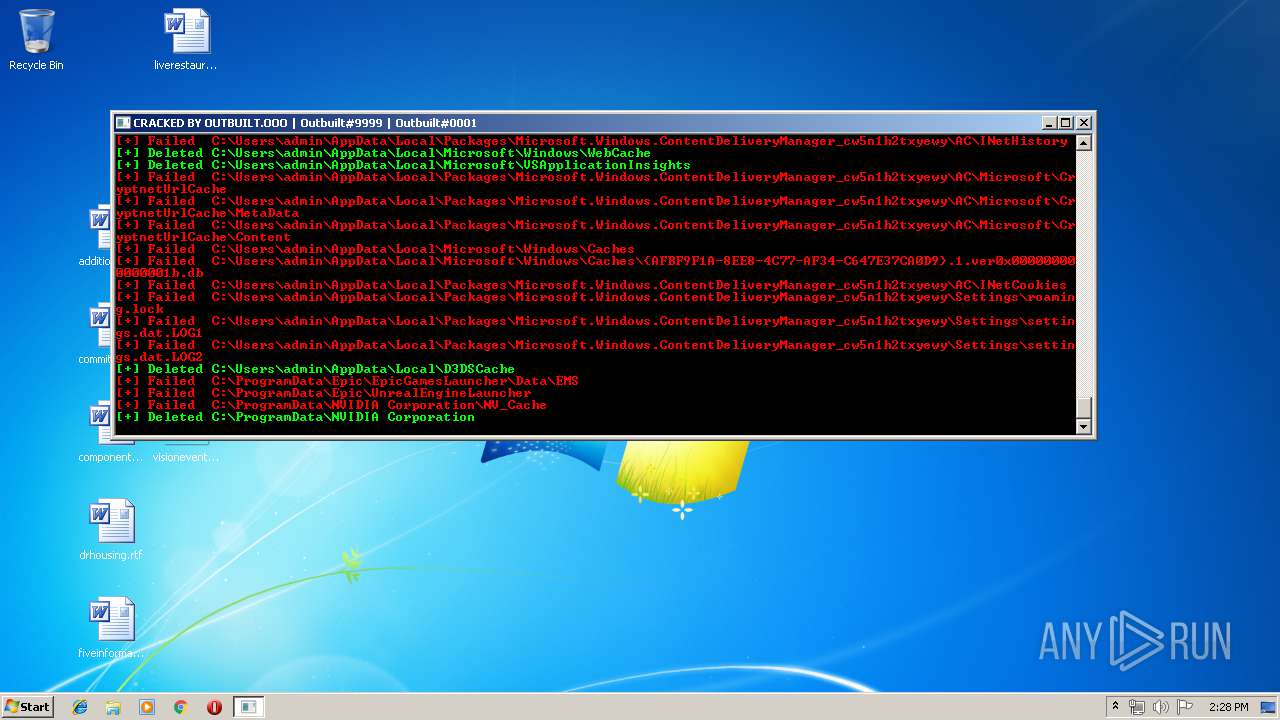1280x720 pixels.
Task: Click the 'Failed ...EpicGamesLauncher\Data\EMS' line
Action: click(x=347, y=381)
